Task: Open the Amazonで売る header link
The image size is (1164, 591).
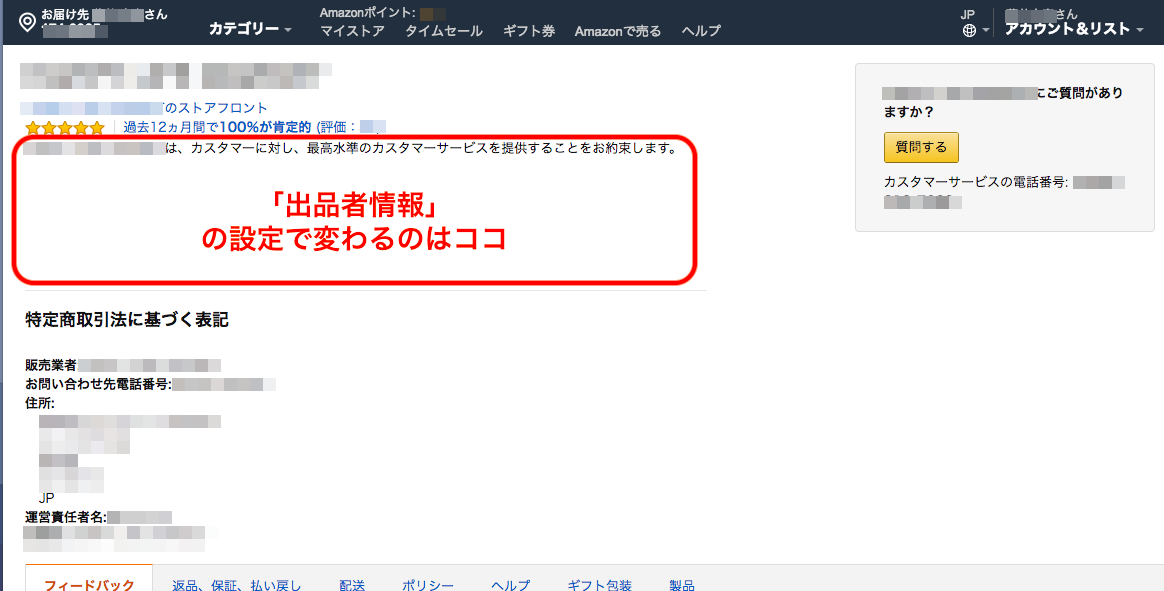Action: pyautogui.click(x=617, y=31)
